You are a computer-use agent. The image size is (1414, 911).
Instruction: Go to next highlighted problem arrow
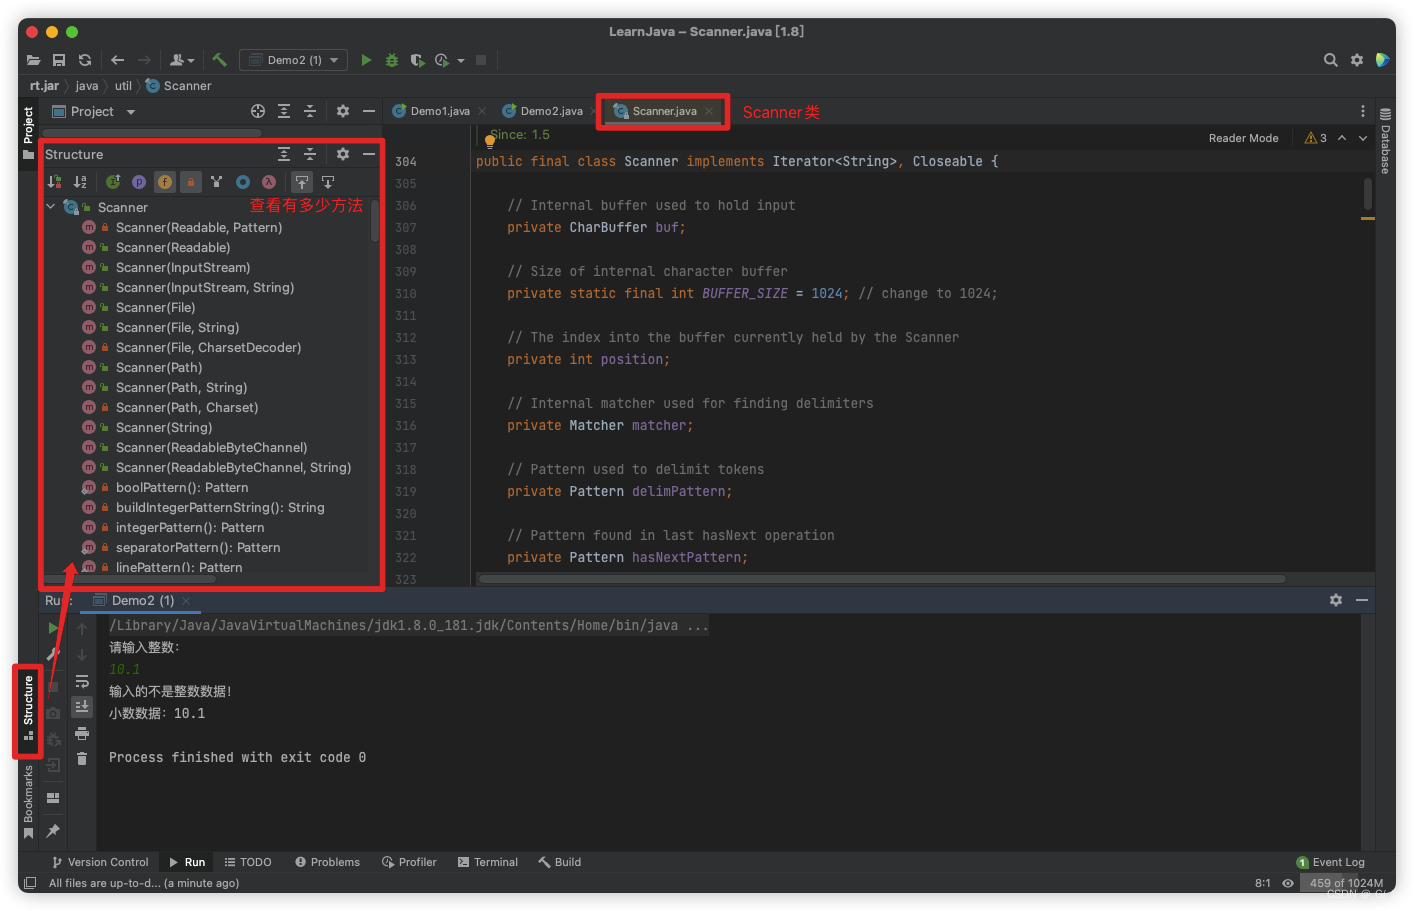(x=1363, y=138)
